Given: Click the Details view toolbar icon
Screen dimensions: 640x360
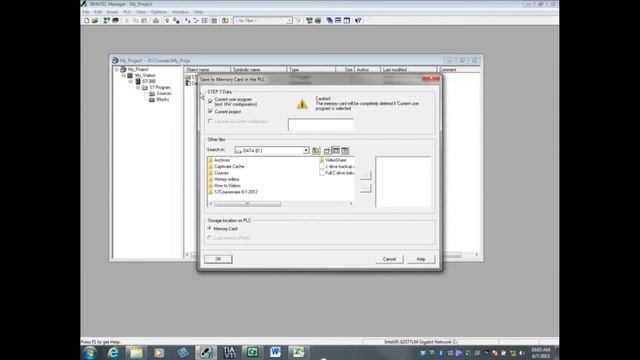Looking at the screenshot, I should coord(214,20).
